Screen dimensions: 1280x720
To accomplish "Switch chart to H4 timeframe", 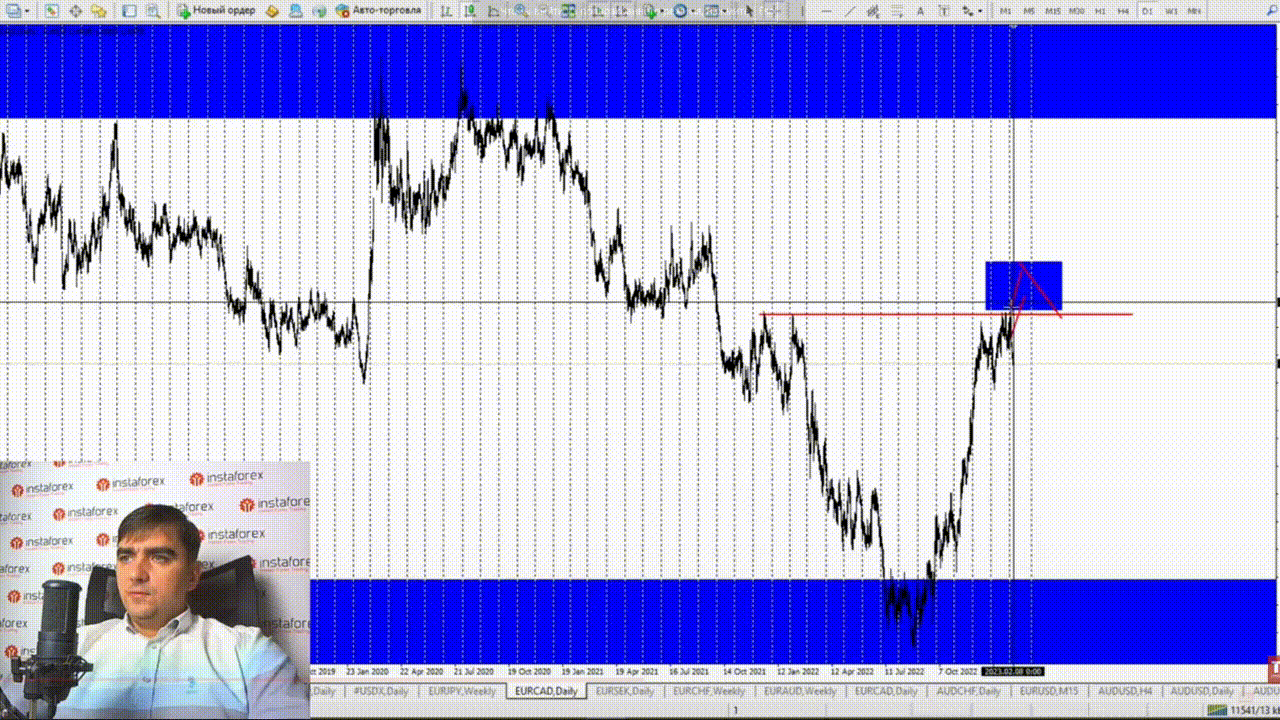I will [x=1123, y=11].
